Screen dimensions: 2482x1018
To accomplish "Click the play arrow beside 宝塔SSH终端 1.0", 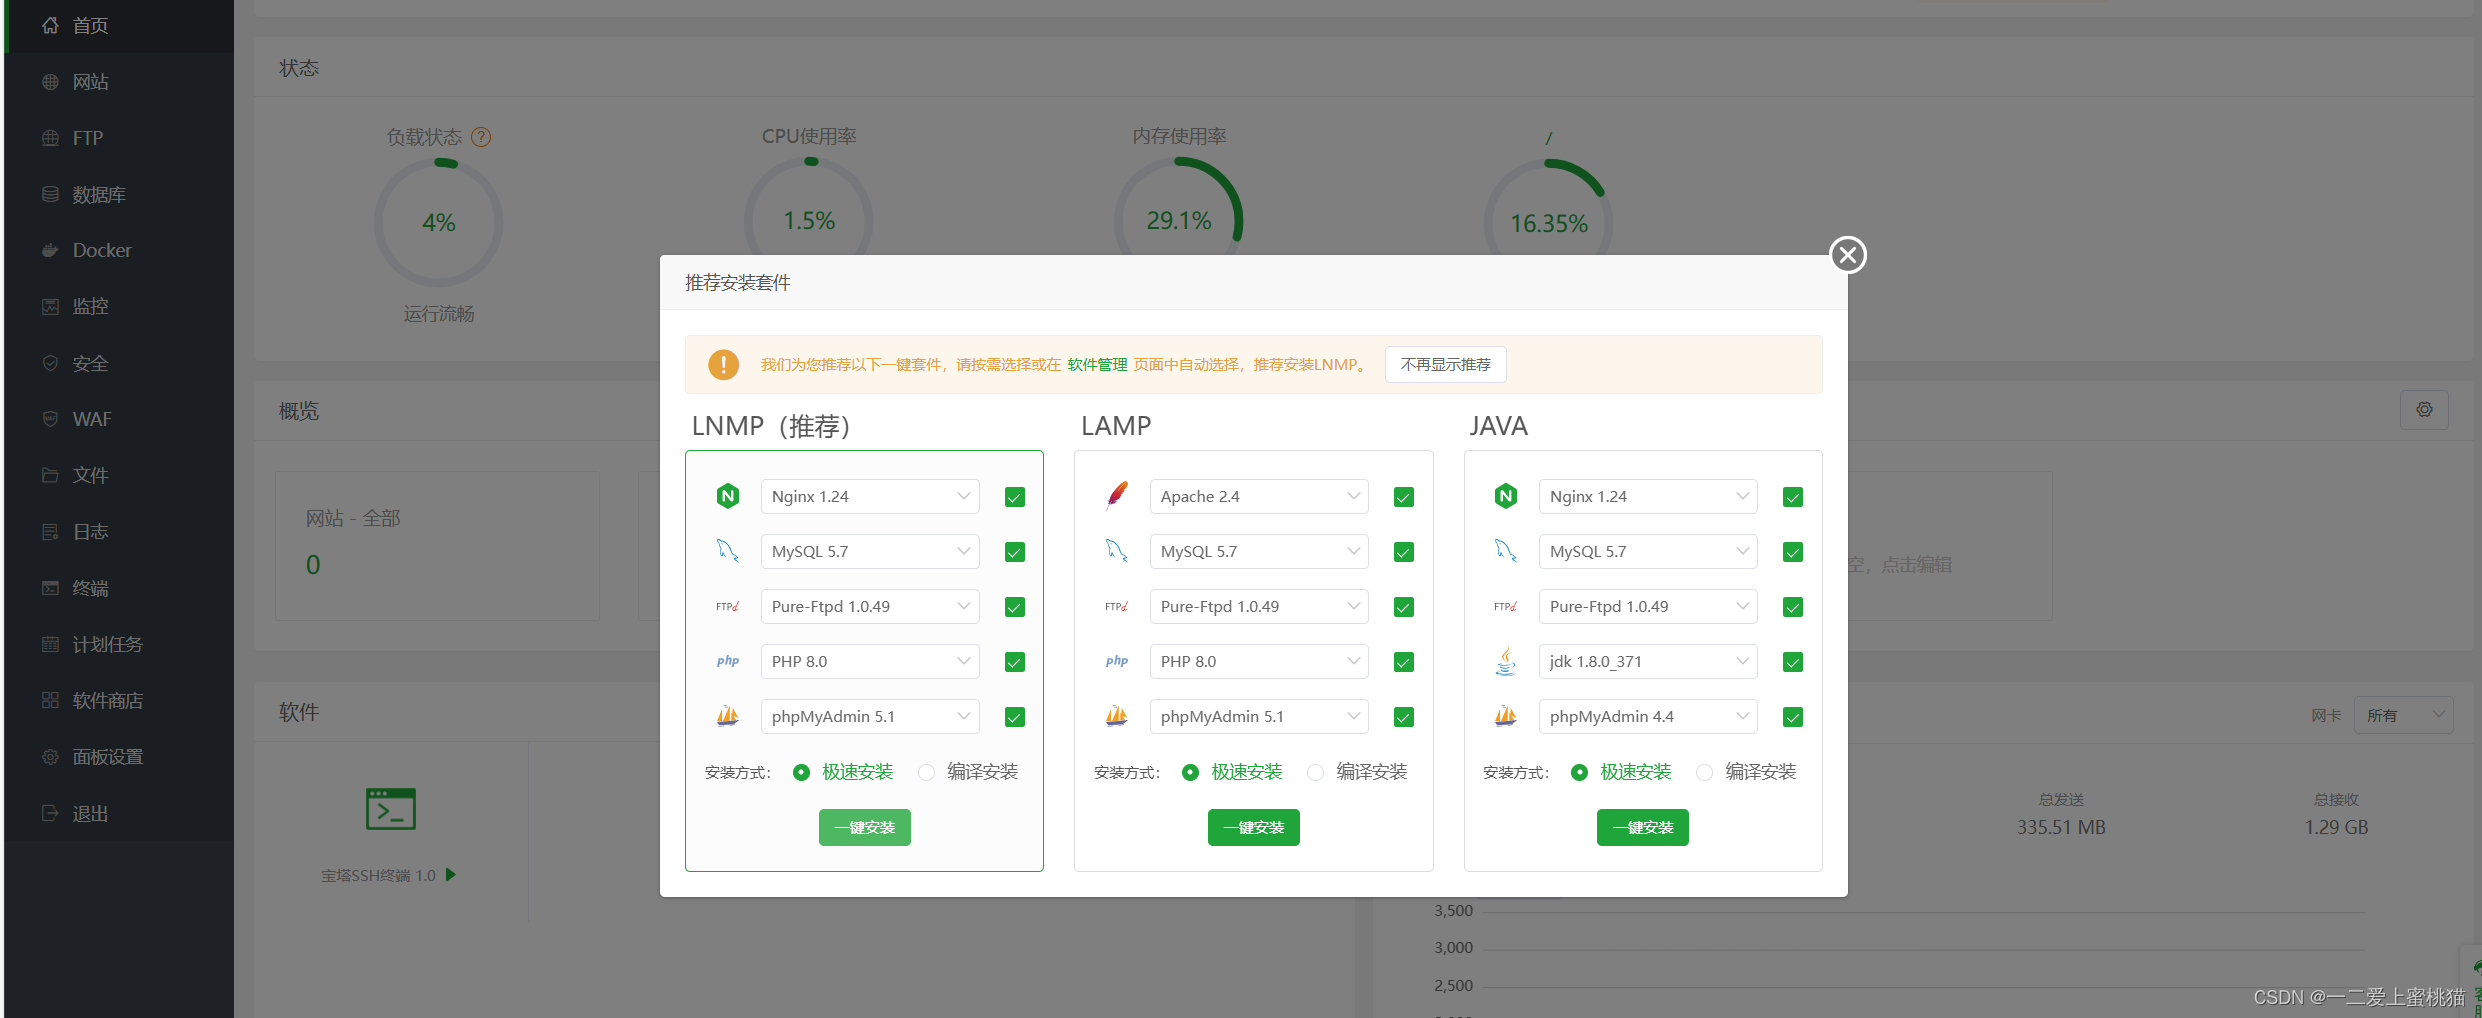I will [451, 875].
